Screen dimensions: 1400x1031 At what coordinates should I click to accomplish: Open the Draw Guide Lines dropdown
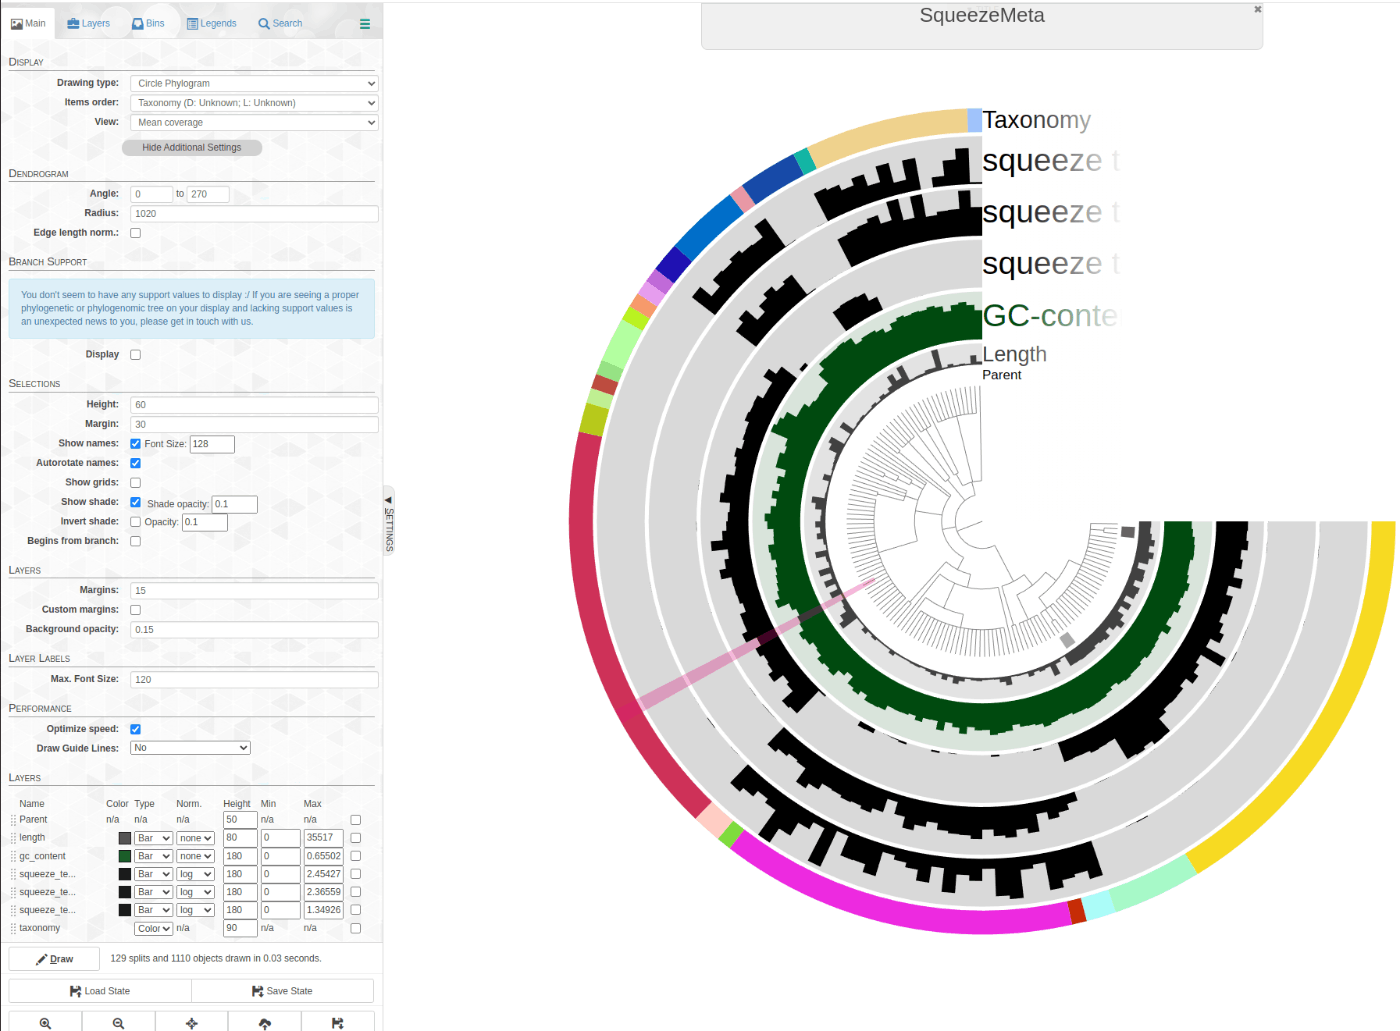190,748
